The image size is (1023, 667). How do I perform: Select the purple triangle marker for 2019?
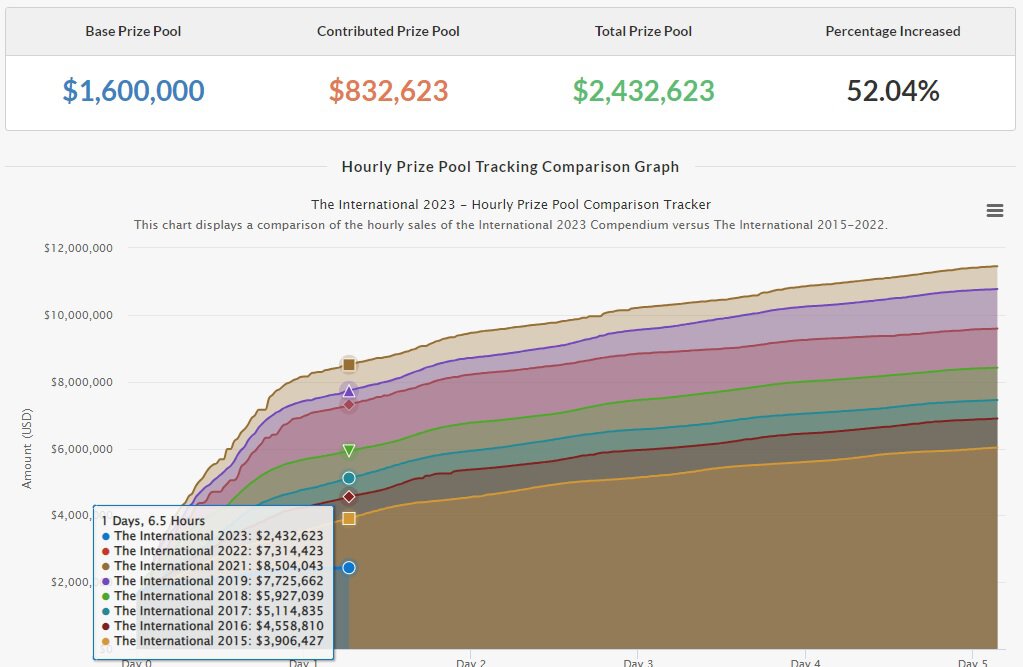pyautogui.click(x=349, y=391)
